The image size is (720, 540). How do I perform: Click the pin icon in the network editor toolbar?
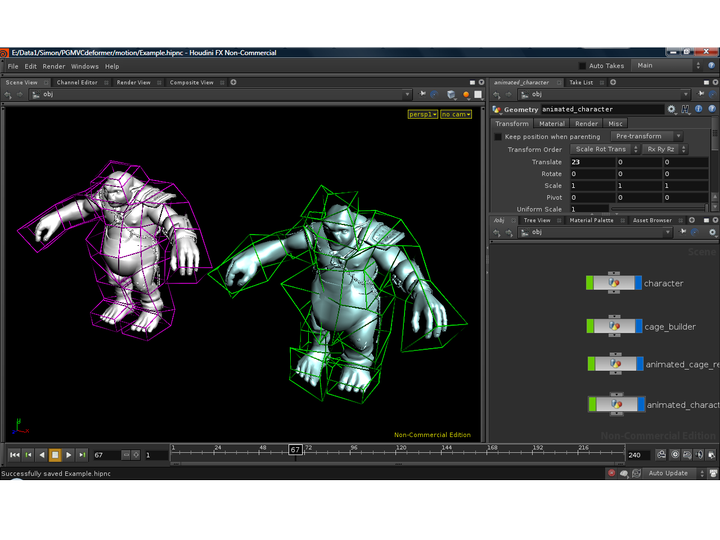point(683,232)
